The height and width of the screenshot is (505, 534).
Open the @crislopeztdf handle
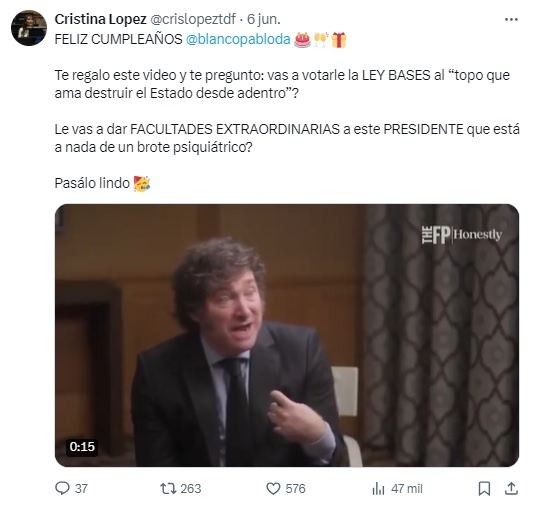[x=193, y=19]
